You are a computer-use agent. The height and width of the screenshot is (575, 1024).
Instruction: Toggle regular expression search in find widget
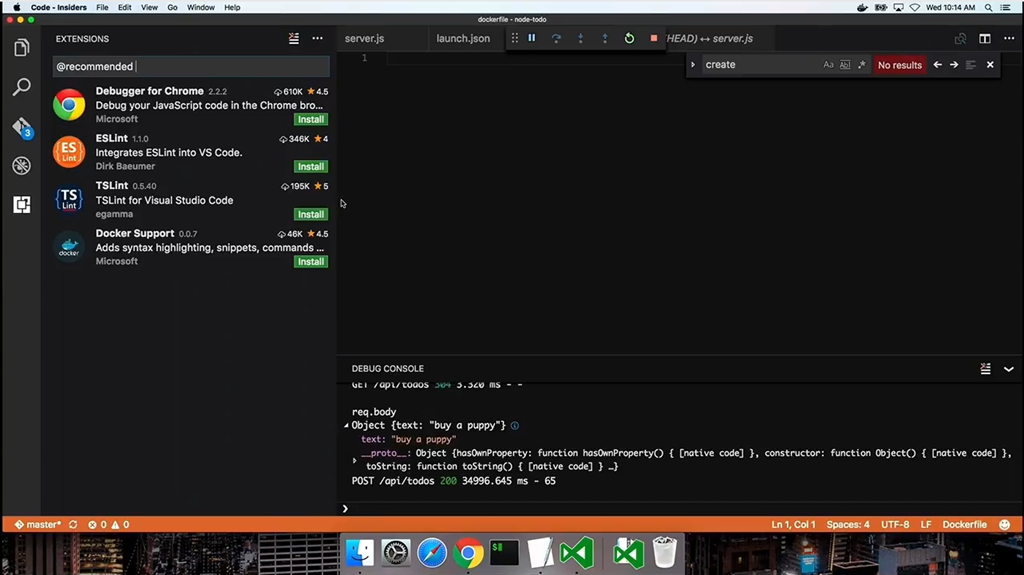pyautogui.click(x=862, y=65)
